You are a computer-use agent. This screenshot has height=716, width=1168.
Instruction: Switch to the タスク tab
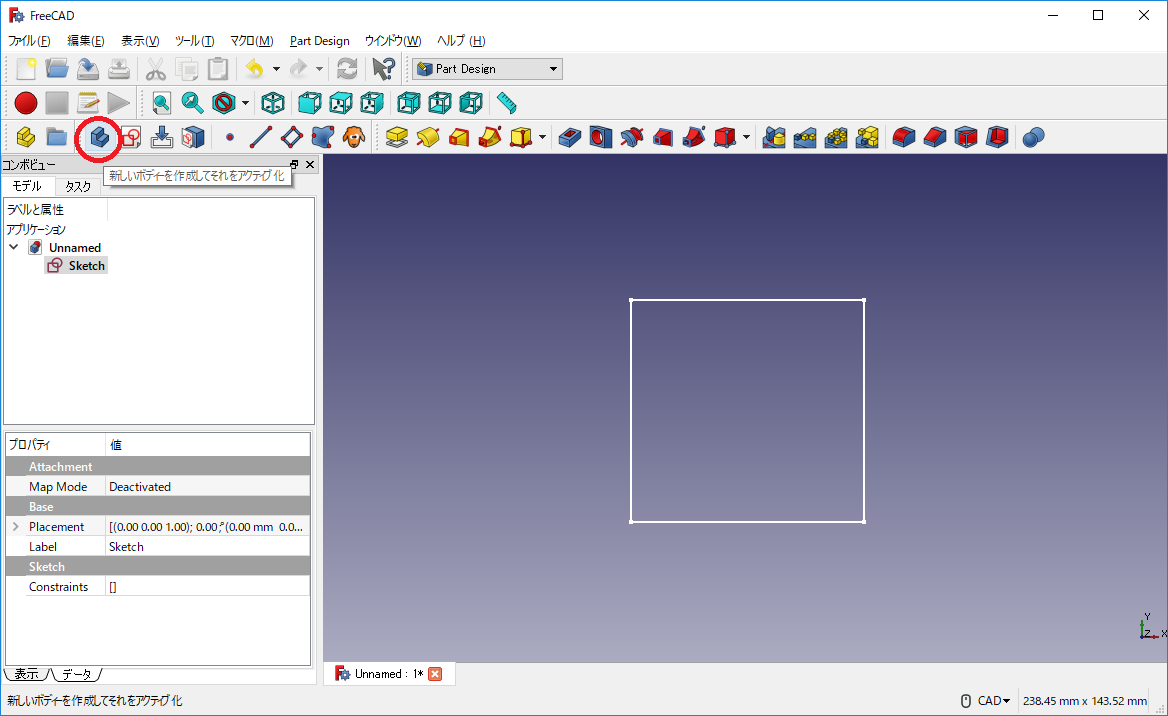click(x=77, y=186)
